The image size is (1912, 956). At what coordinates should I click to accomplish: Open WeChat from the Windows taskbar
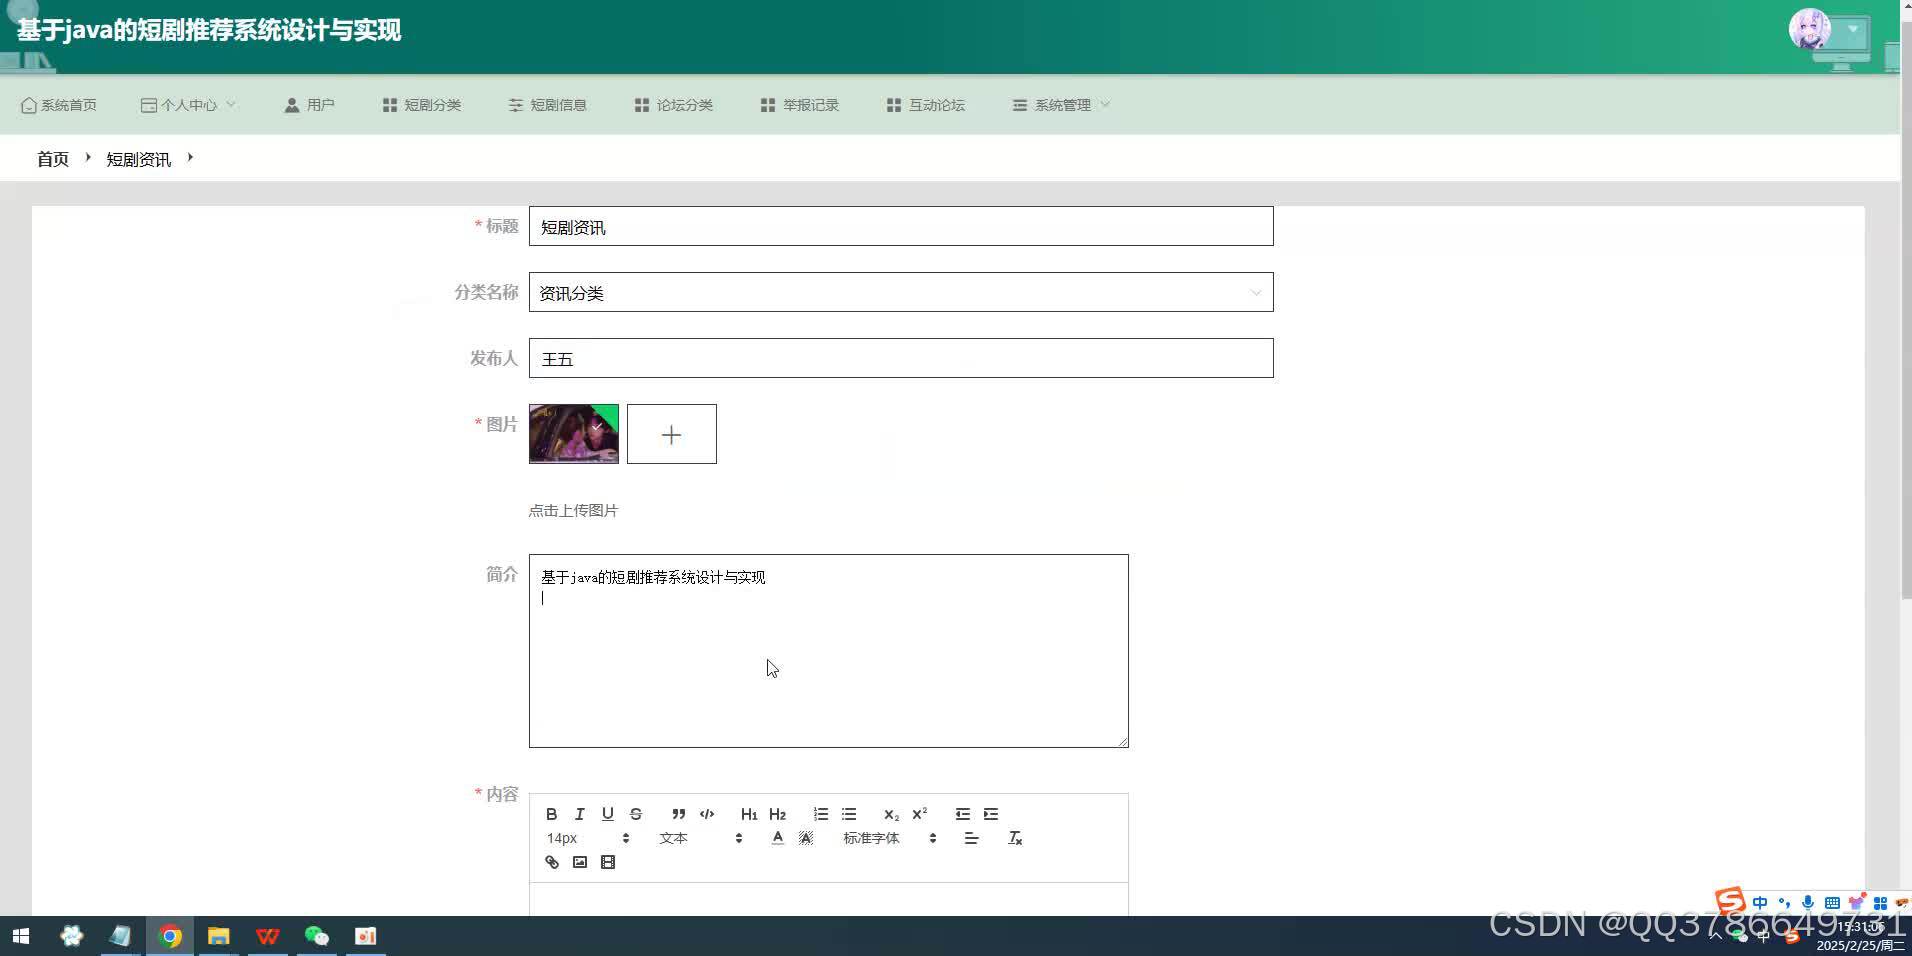coord(317,936)
